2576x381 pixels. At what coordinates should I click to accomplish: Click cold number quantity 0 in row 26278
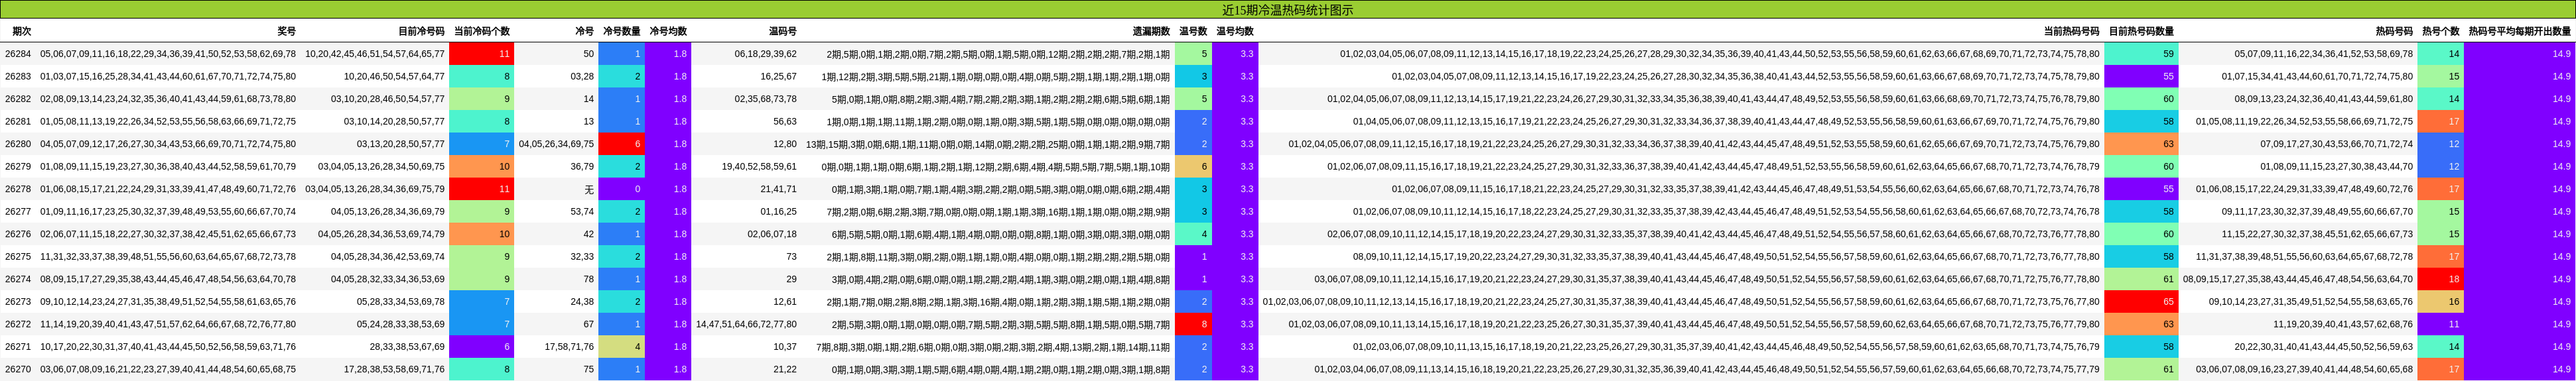(x=621, y=189)
